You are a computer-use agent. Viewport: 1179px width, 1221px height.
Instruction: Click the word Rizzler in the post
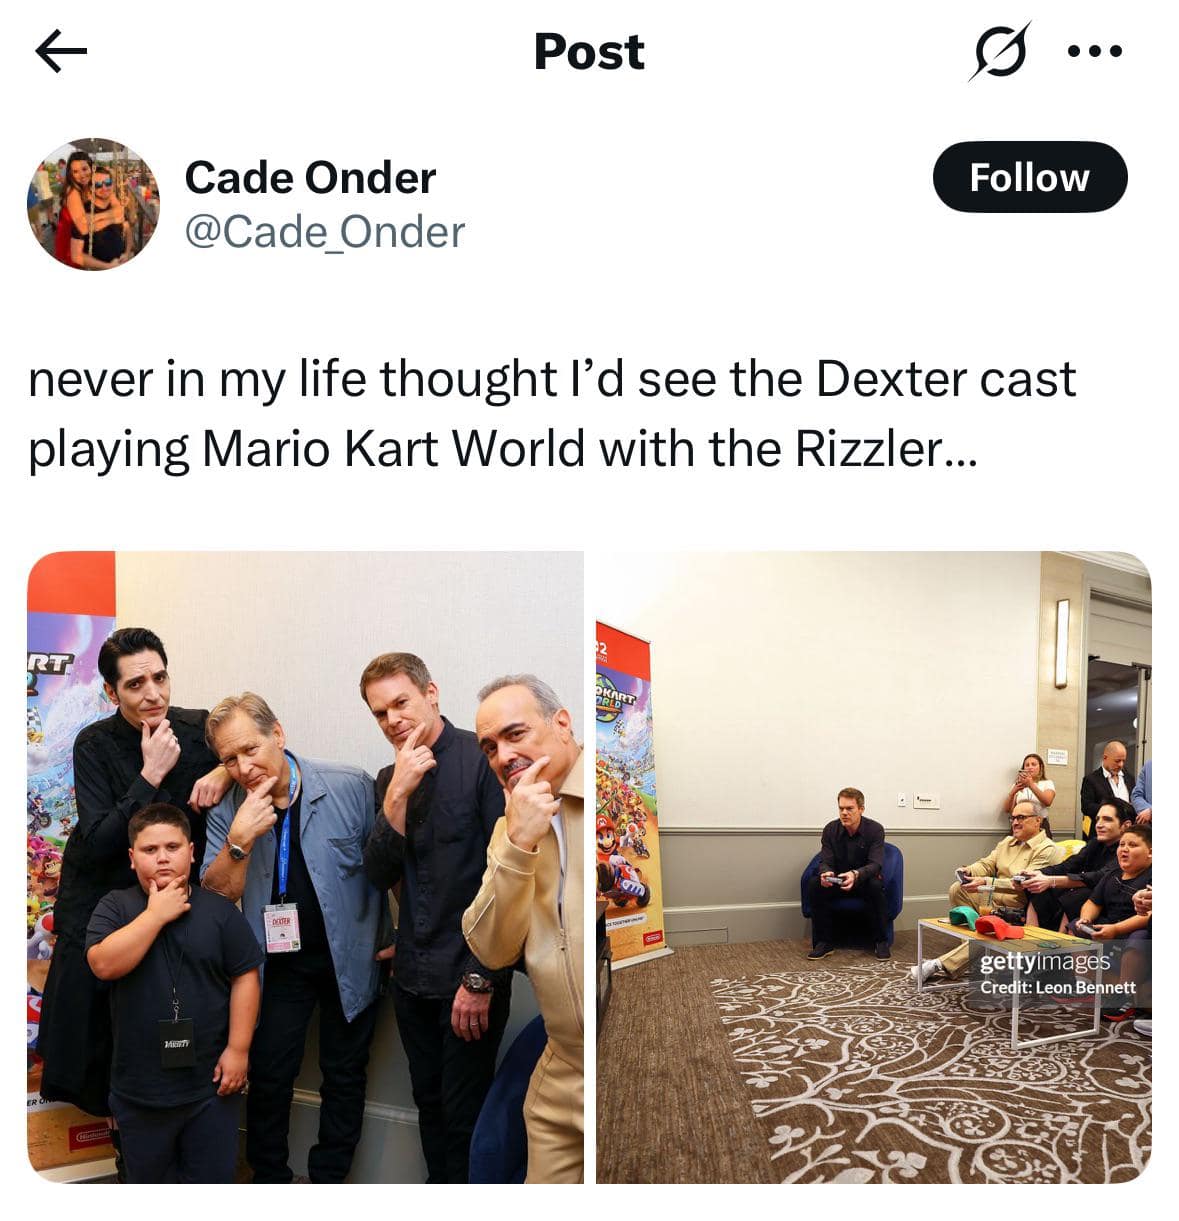pyautogui.click(x=869, y=449)
